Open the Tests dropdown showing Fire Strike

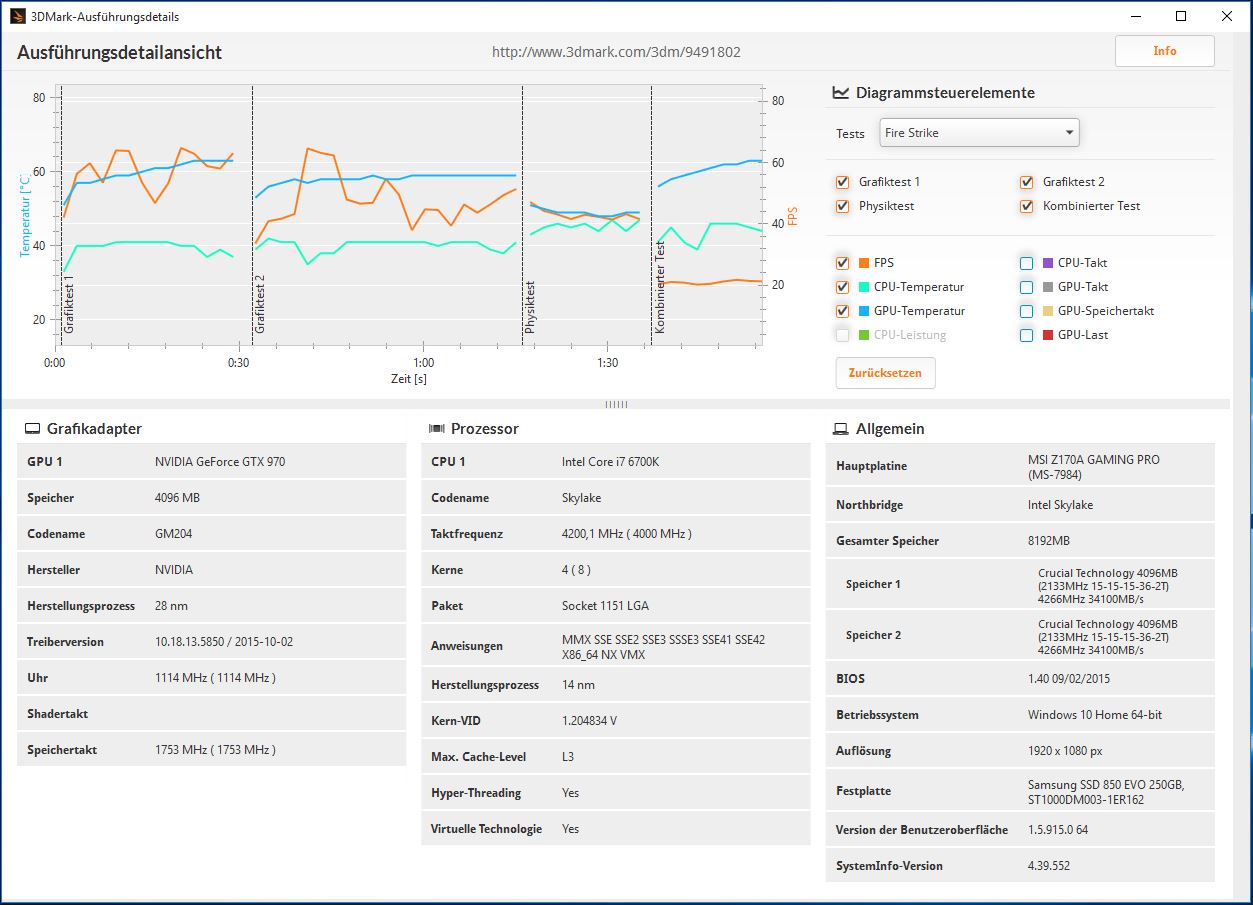pyautogui.click(x=979, y=132)
